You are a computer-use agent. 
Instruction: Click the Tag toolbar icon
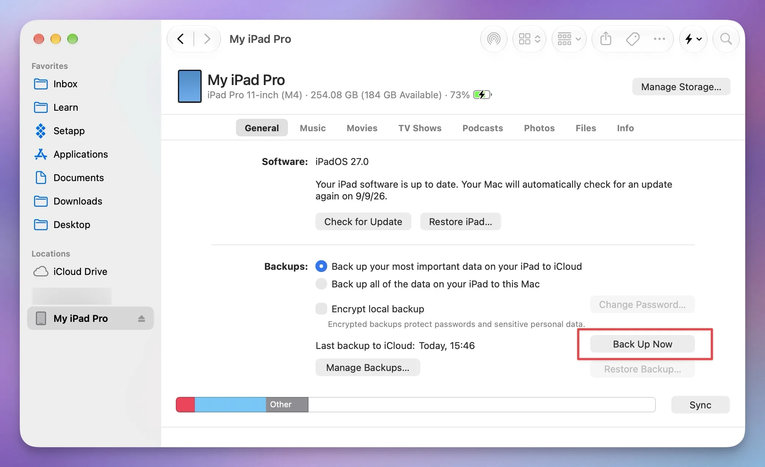point(633,39)
